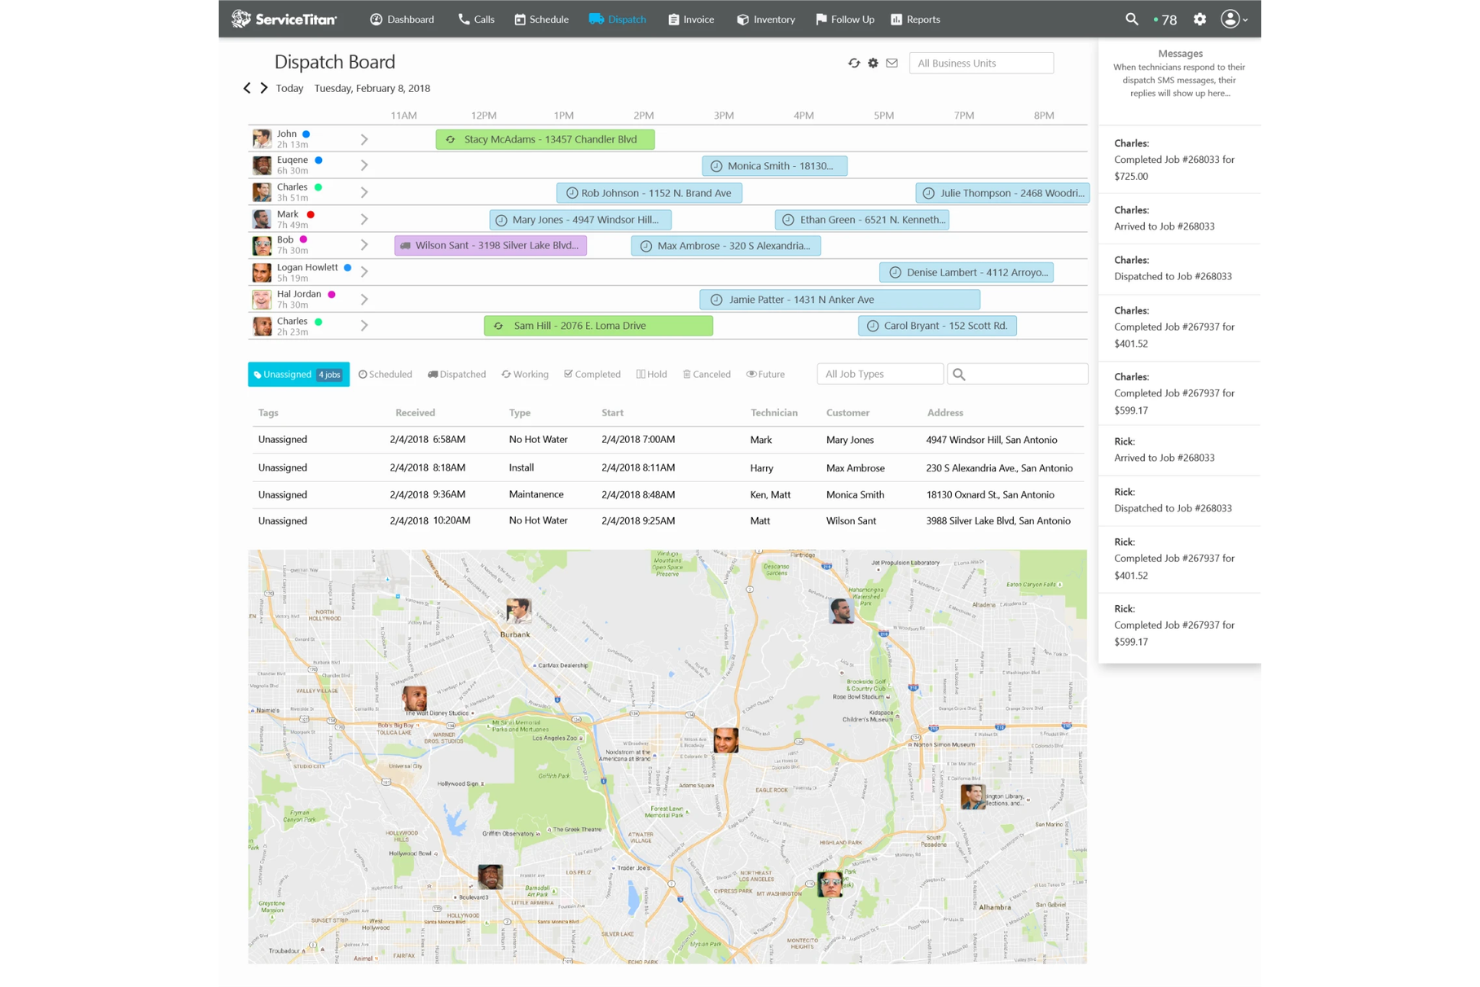The image size is (1480, 987).
Task: Enable the Completed jobs filter
Action: tap(592, 374)
